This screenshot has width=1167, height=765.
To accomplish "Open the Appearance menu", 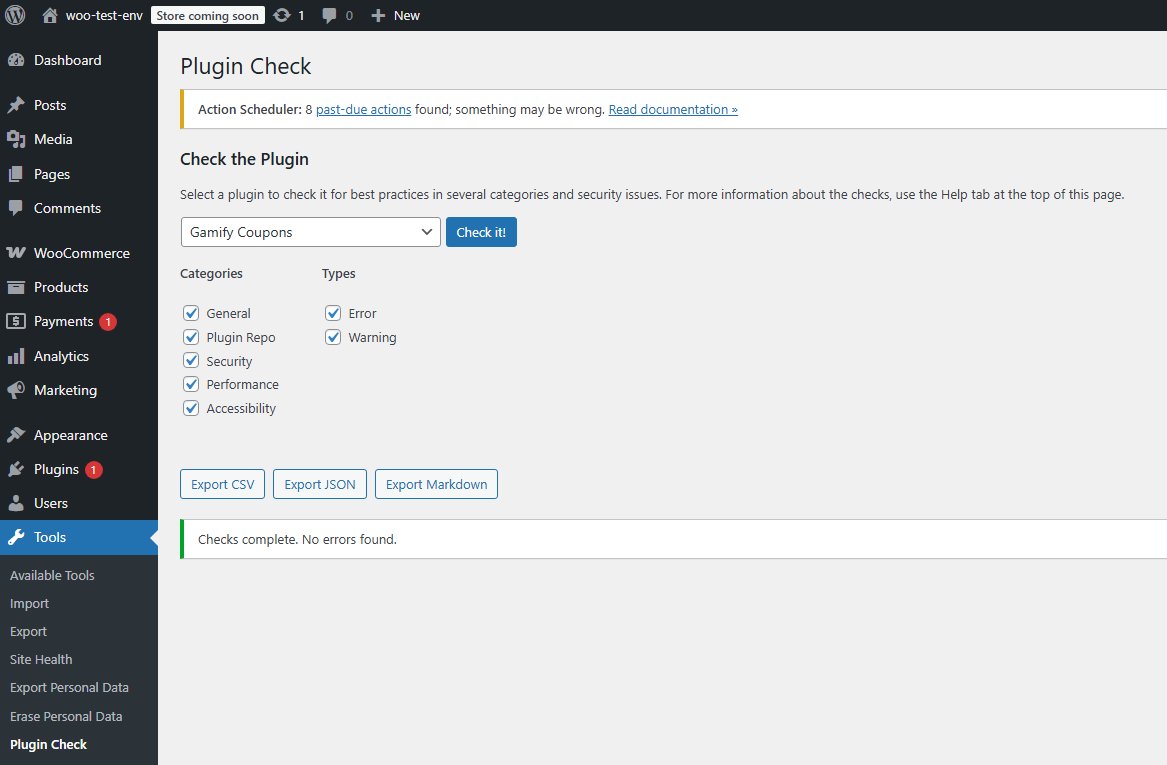I will pyautogui.click(x=79, y=435).
